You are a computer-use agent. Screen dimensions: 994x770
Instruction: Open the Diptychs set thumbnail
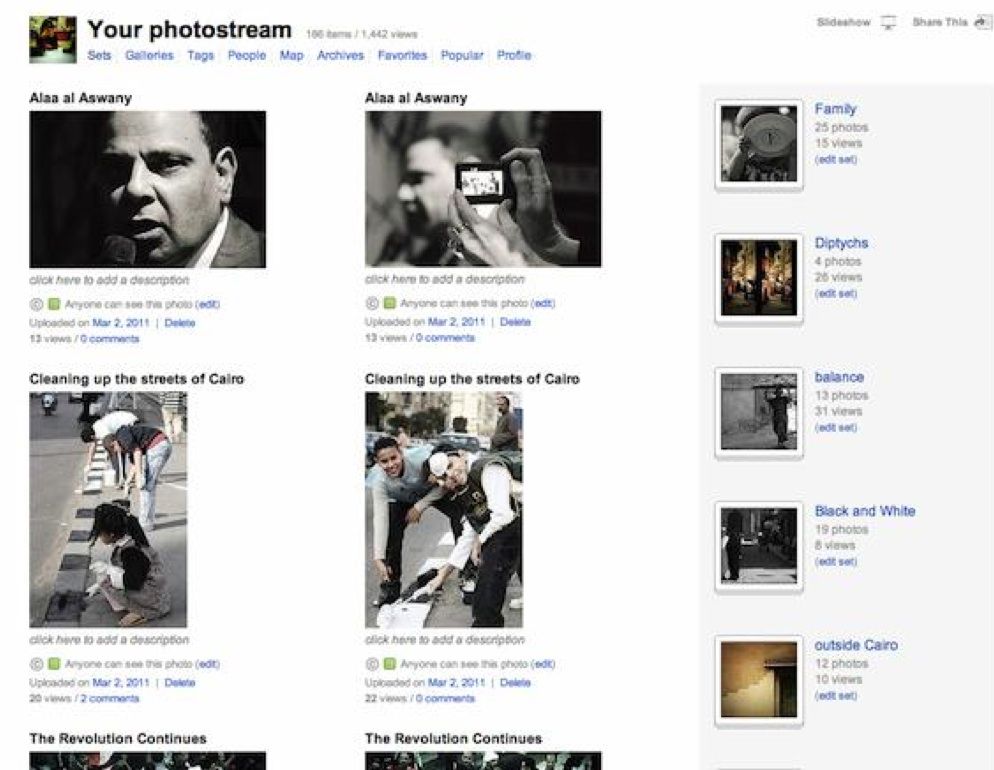757,277
